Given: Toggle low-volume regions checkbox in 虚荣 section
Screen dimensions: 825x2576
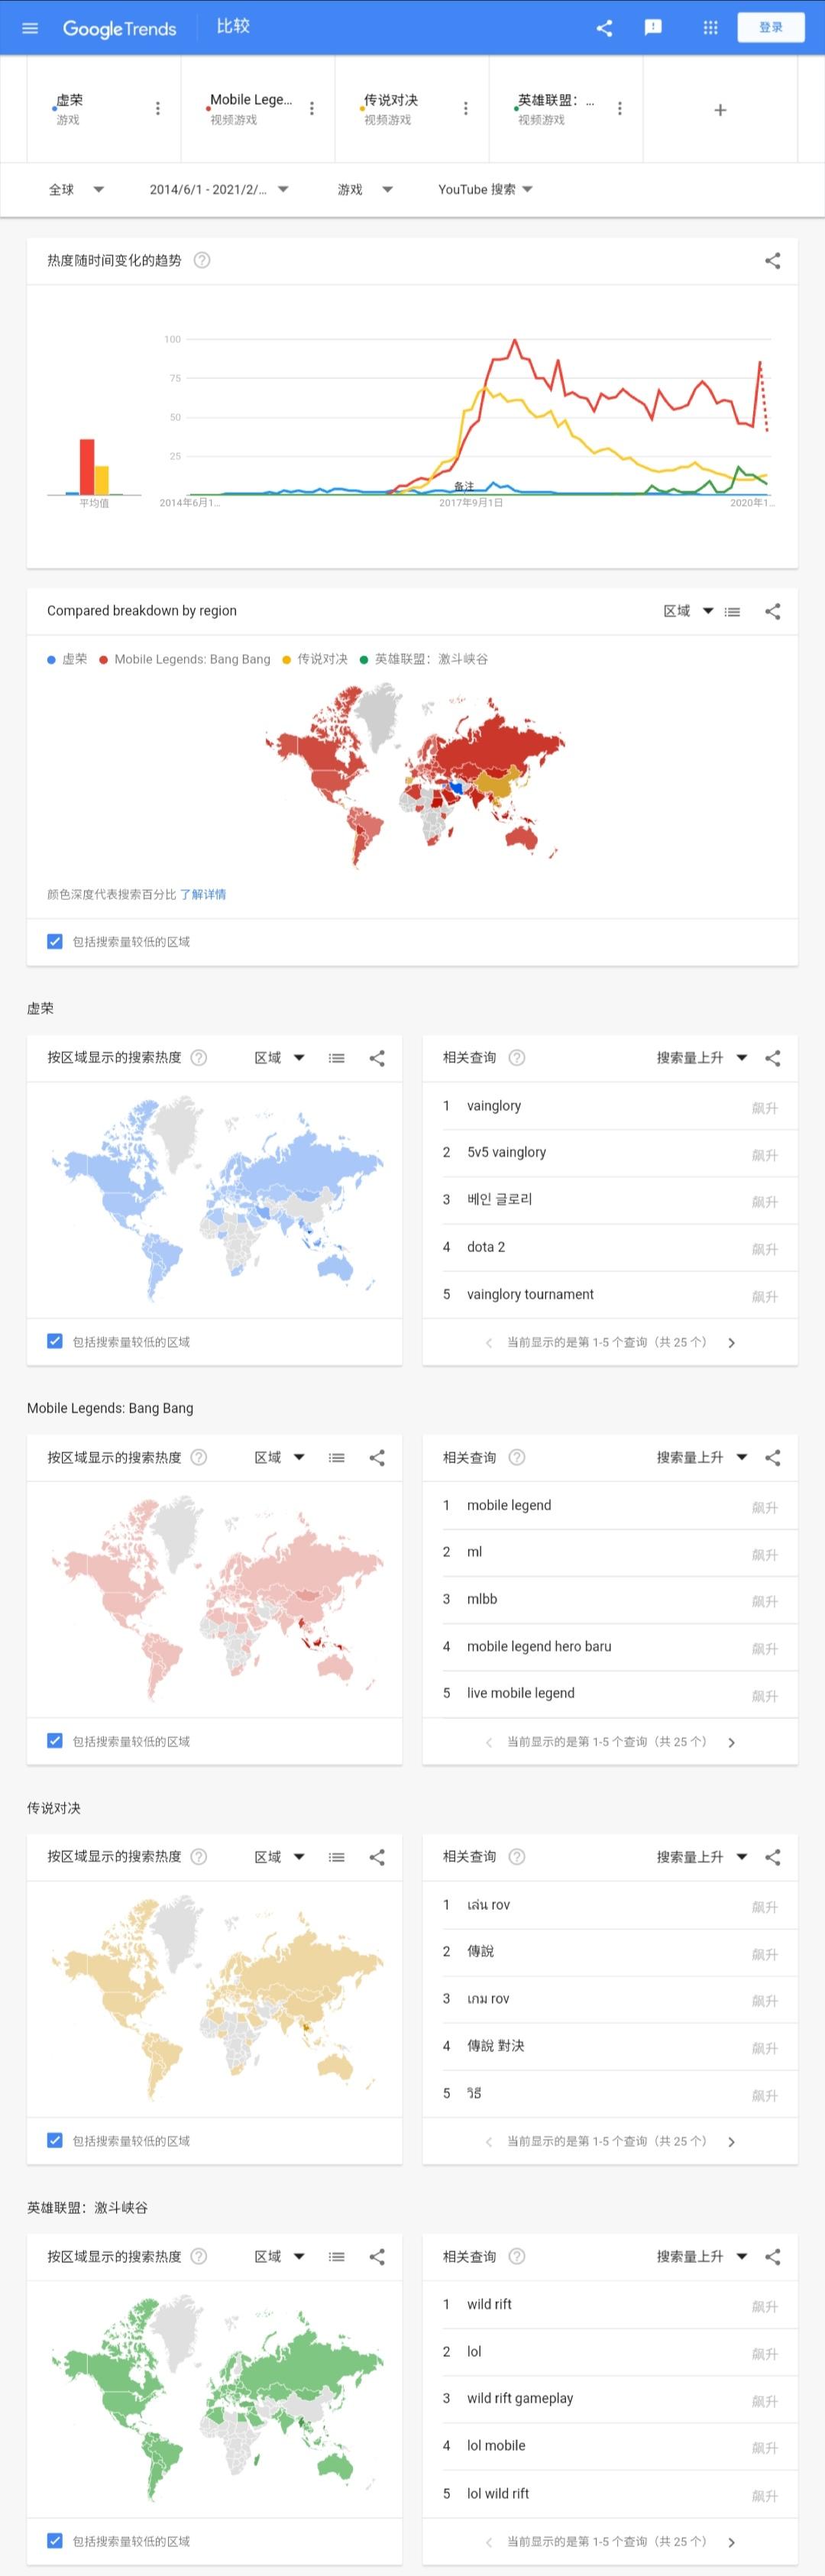Looking at the screenshot, I should (x=55, y=1341).
